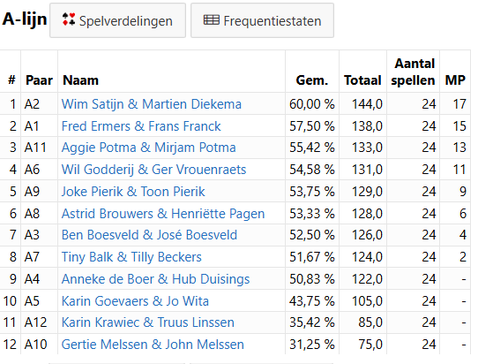The width and height of the screenshot is (478, 364).
Task: Open Wim Satijn & Martien Diekema link
Action: coord(151,104)
